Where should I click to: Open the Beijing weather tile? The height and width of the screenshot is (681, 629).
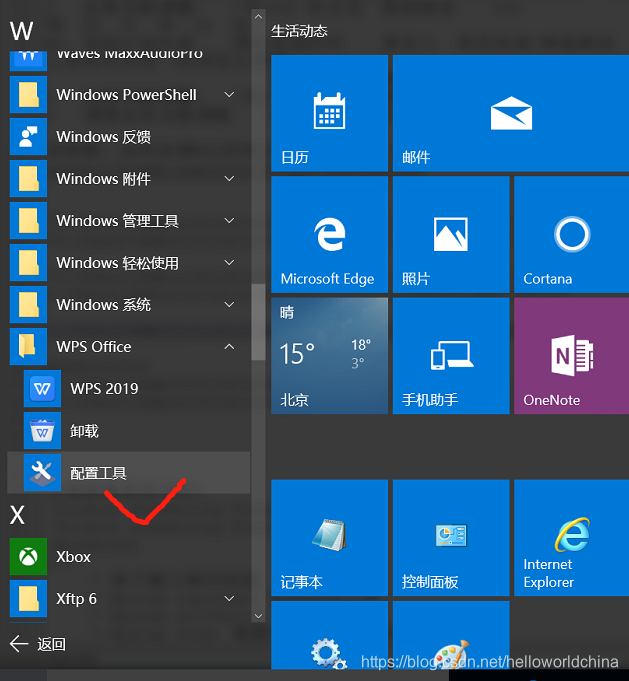[329, 356]
